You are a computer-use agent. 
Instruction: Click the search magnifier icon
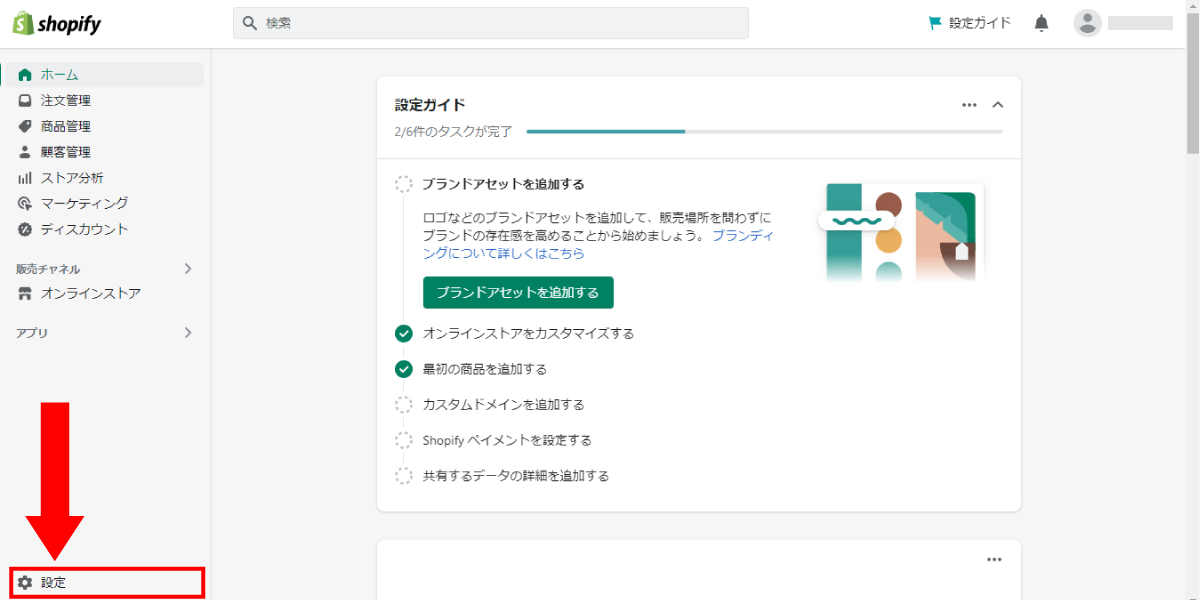[x=250, y=23]
